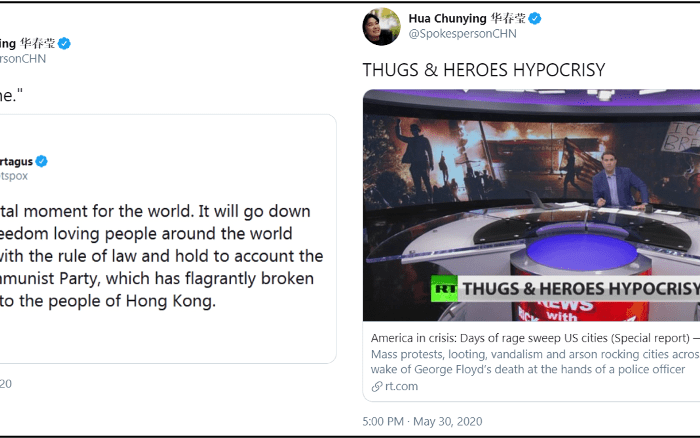
Task: Click the verified badge next to Ortagus name
Action: pos(42,161)
